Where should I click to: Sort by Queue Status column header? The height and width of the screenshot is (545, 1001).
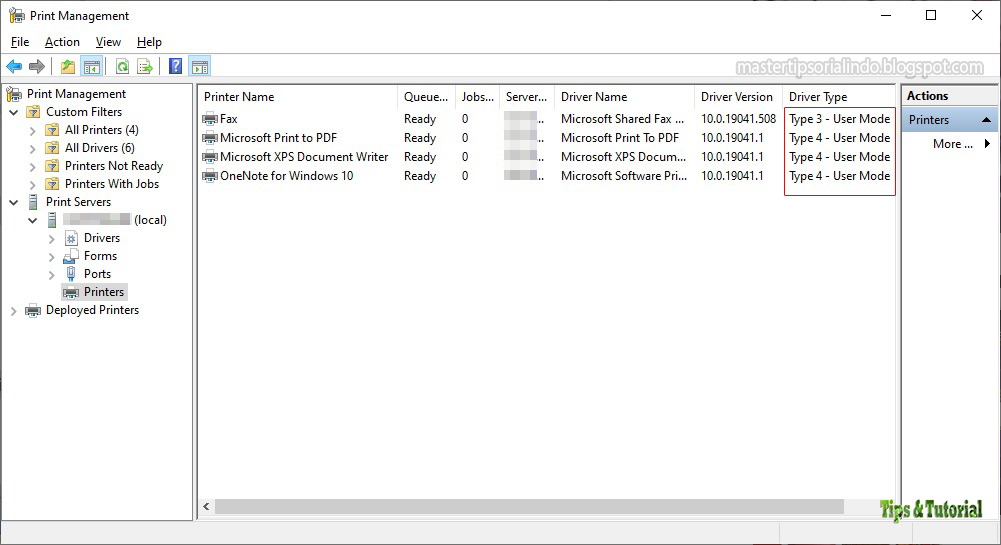426,97
